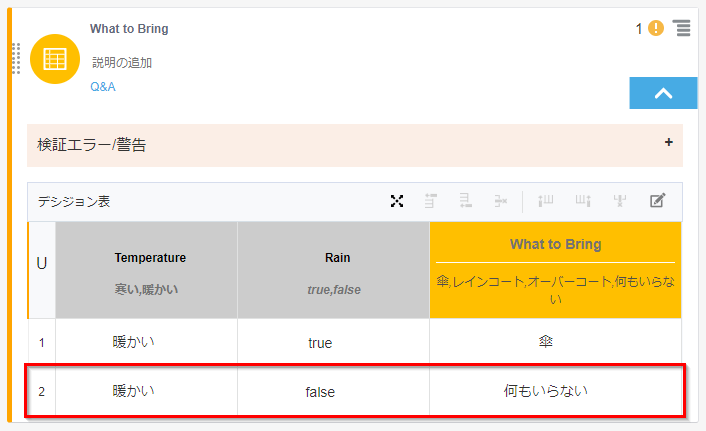Viewport: 706px width, 431px height.
Task: Click the U hit policy cell
Action: [x=42, y=264]
